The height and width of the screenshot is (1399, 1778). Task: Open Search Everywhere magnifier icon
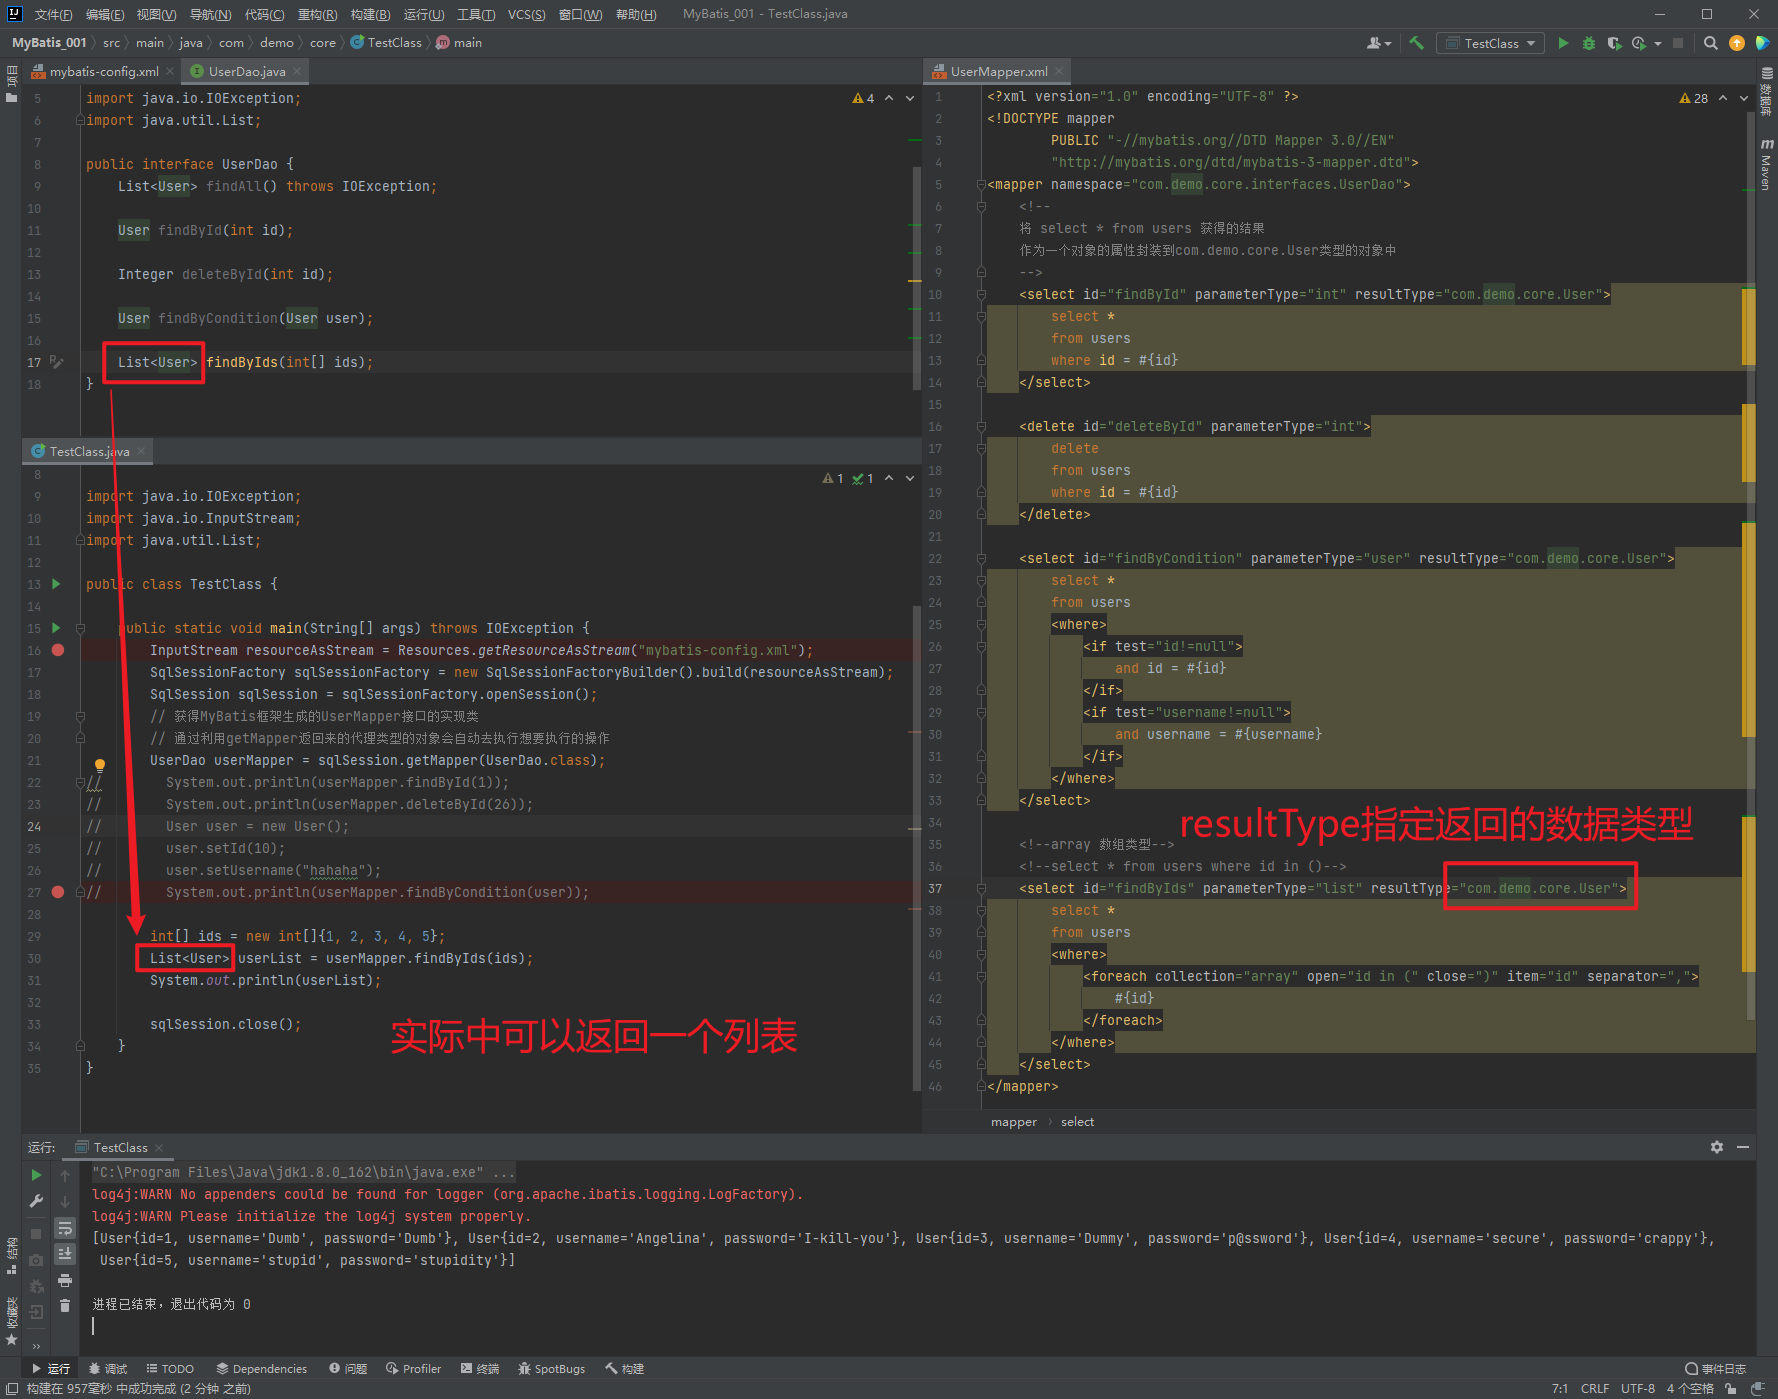1711,43
